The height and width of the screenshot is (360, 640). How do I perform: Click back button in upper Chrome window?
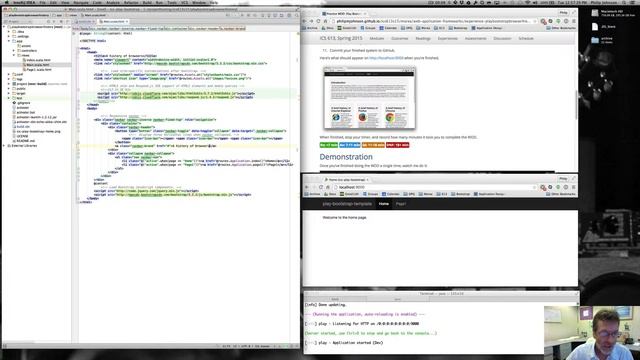(304, 21)
